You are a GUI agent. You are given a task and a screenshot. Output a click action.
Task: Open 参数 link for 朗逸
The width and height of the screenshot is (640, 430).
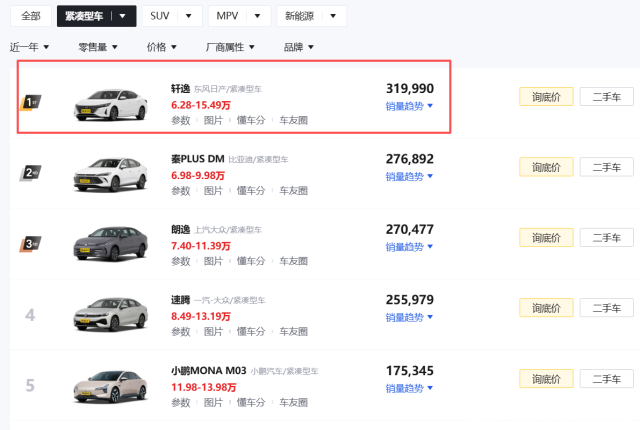(180, 261)
